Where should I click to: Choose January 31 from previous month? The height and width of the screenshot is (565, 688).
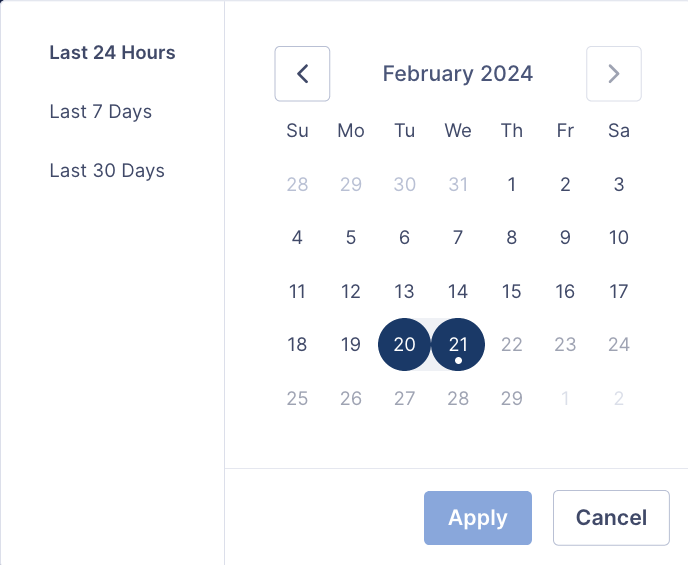click(x=458, y=184)
